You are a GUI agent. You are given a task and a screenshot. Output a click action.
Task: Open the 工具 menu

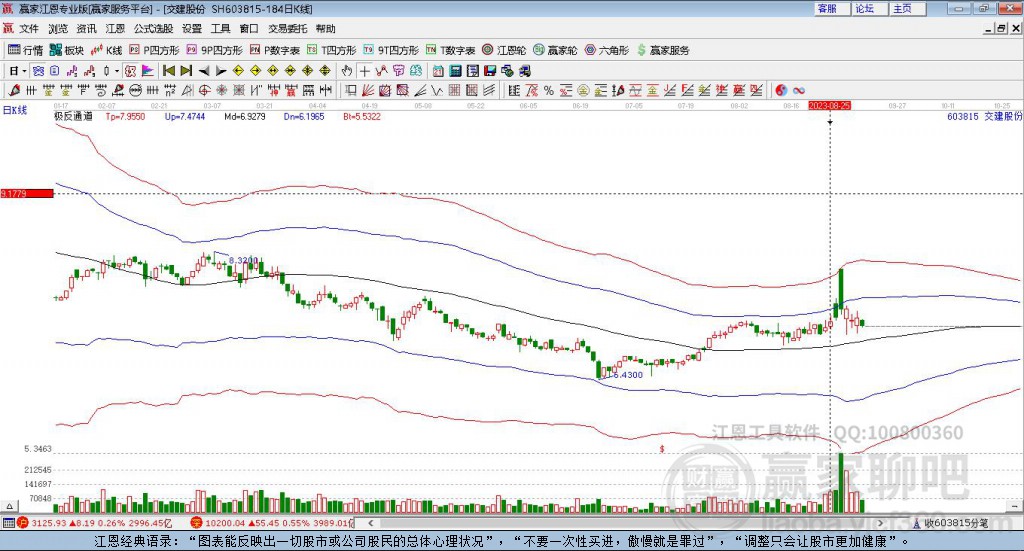point(221,29)
